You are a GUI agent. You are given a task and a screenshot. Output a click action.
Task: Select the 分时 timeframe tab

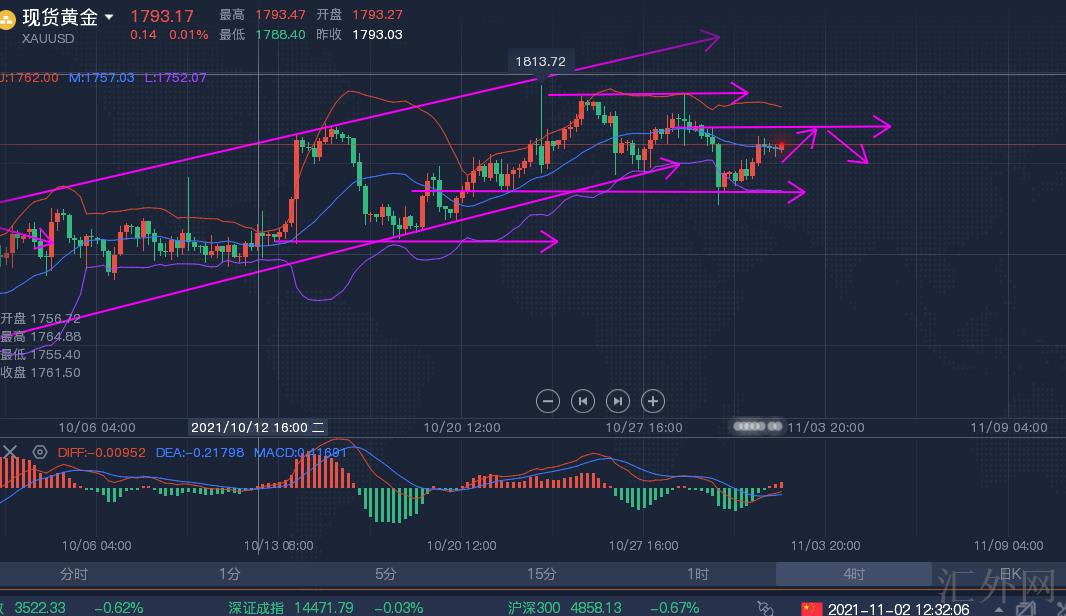[x=74, y=574]
